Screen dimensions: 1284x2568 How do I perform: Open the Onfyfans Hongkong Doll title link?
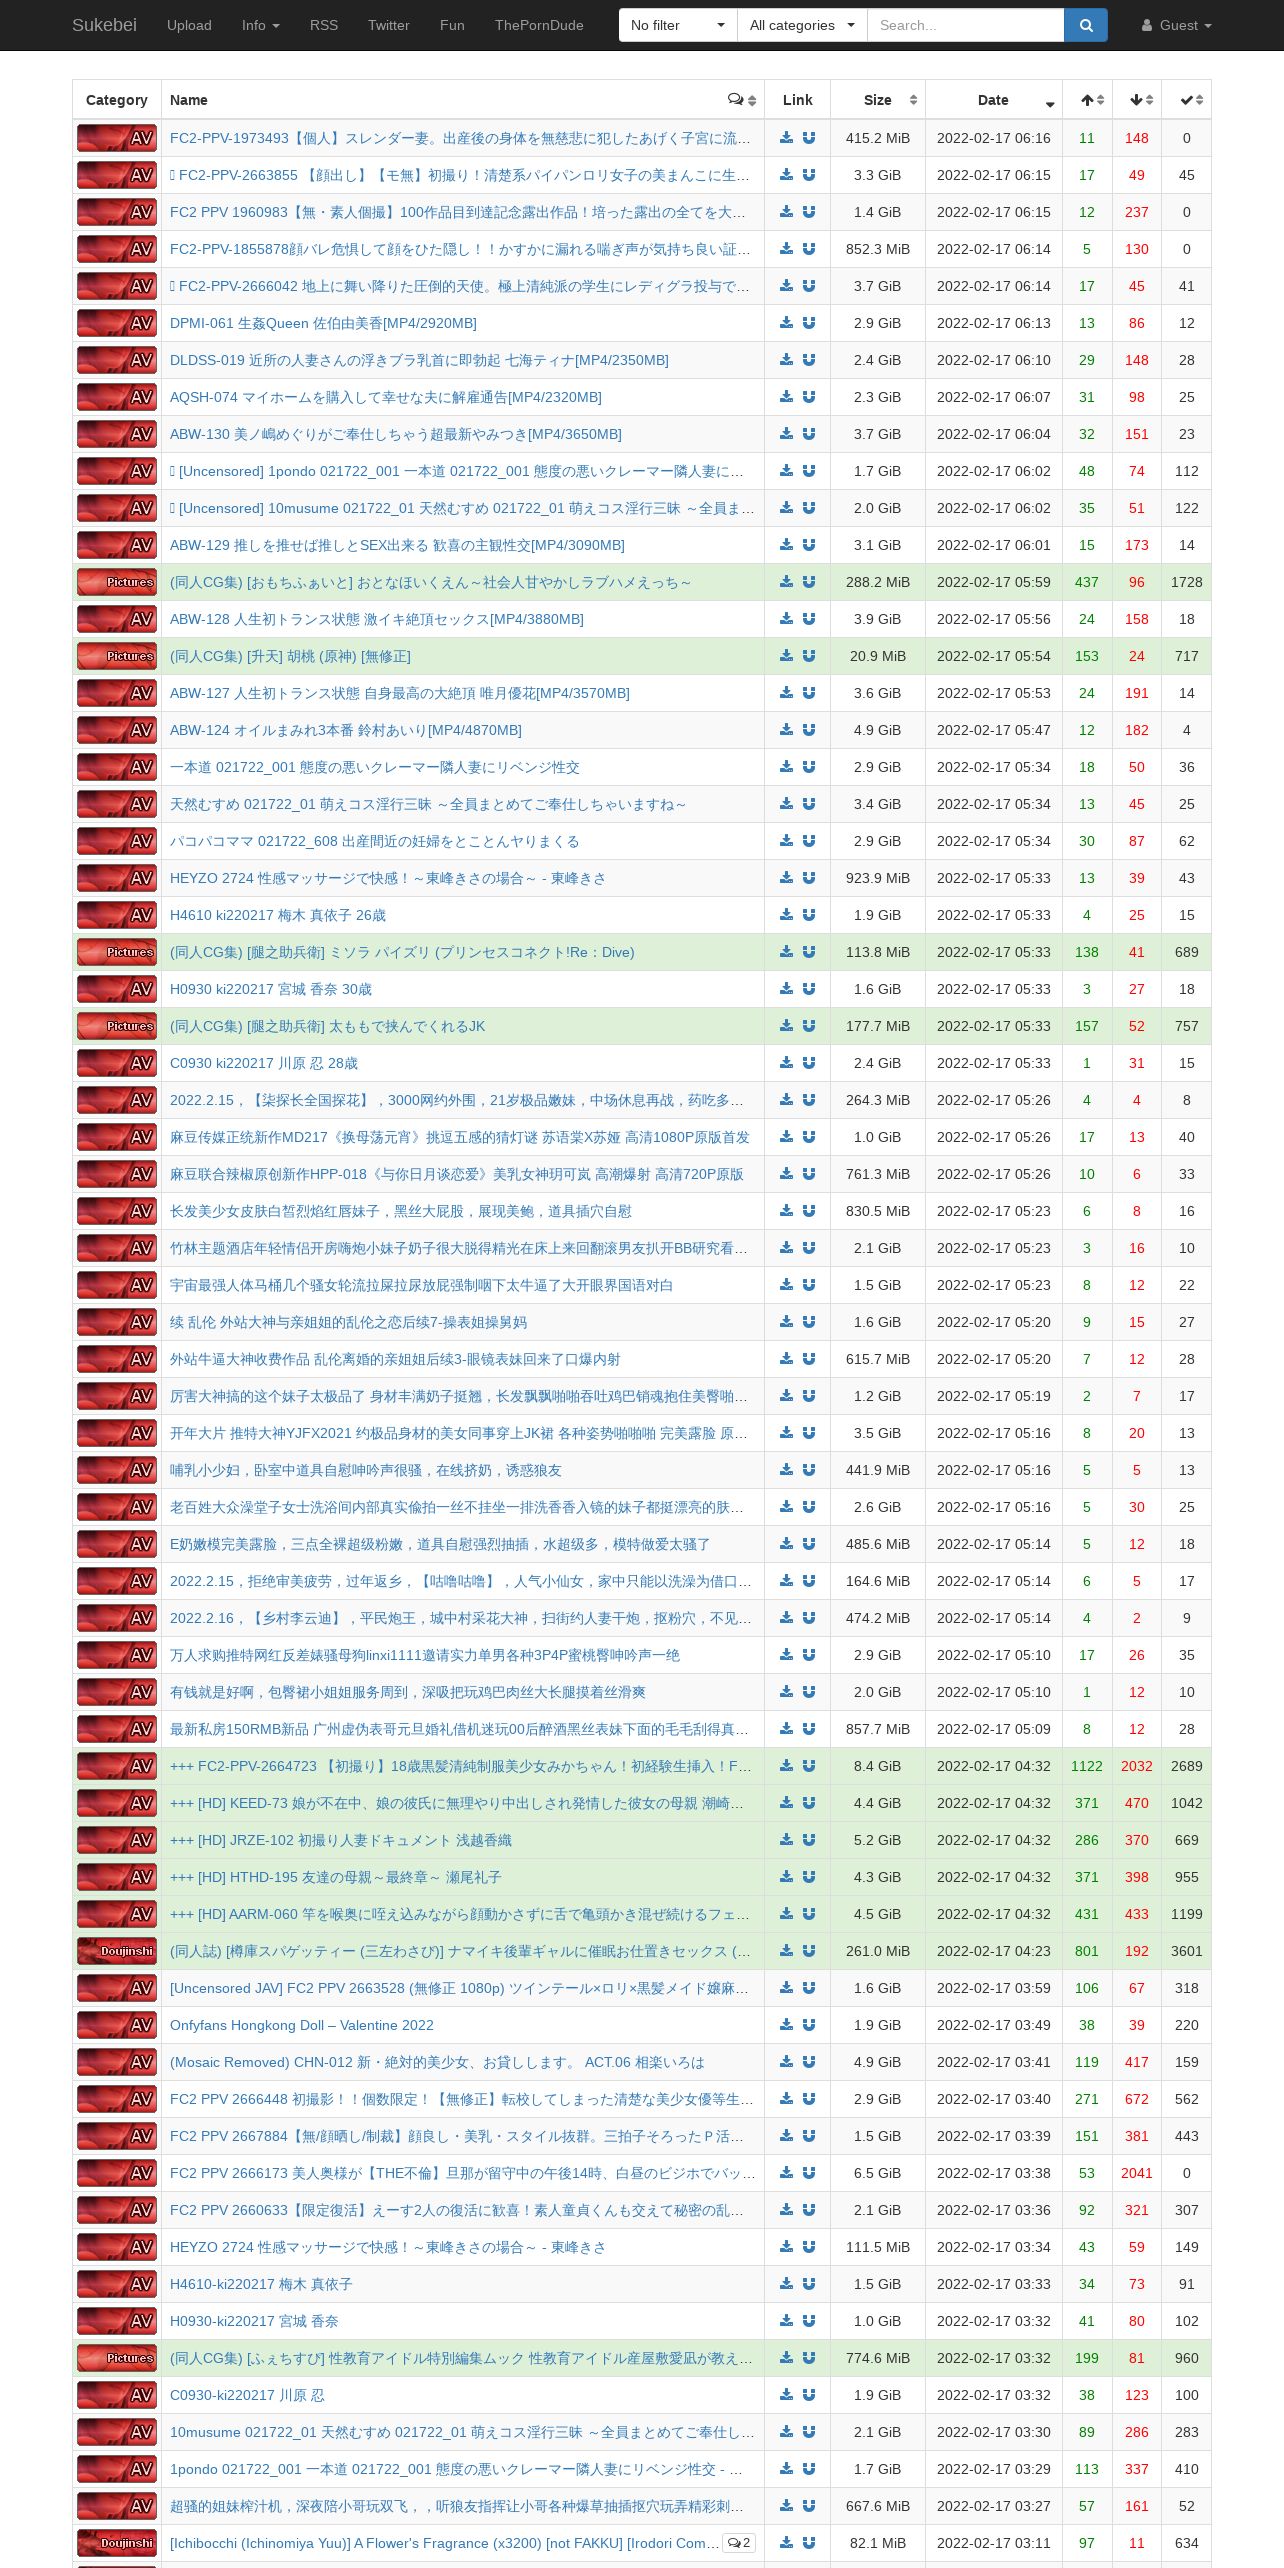tap(302, 2025)
